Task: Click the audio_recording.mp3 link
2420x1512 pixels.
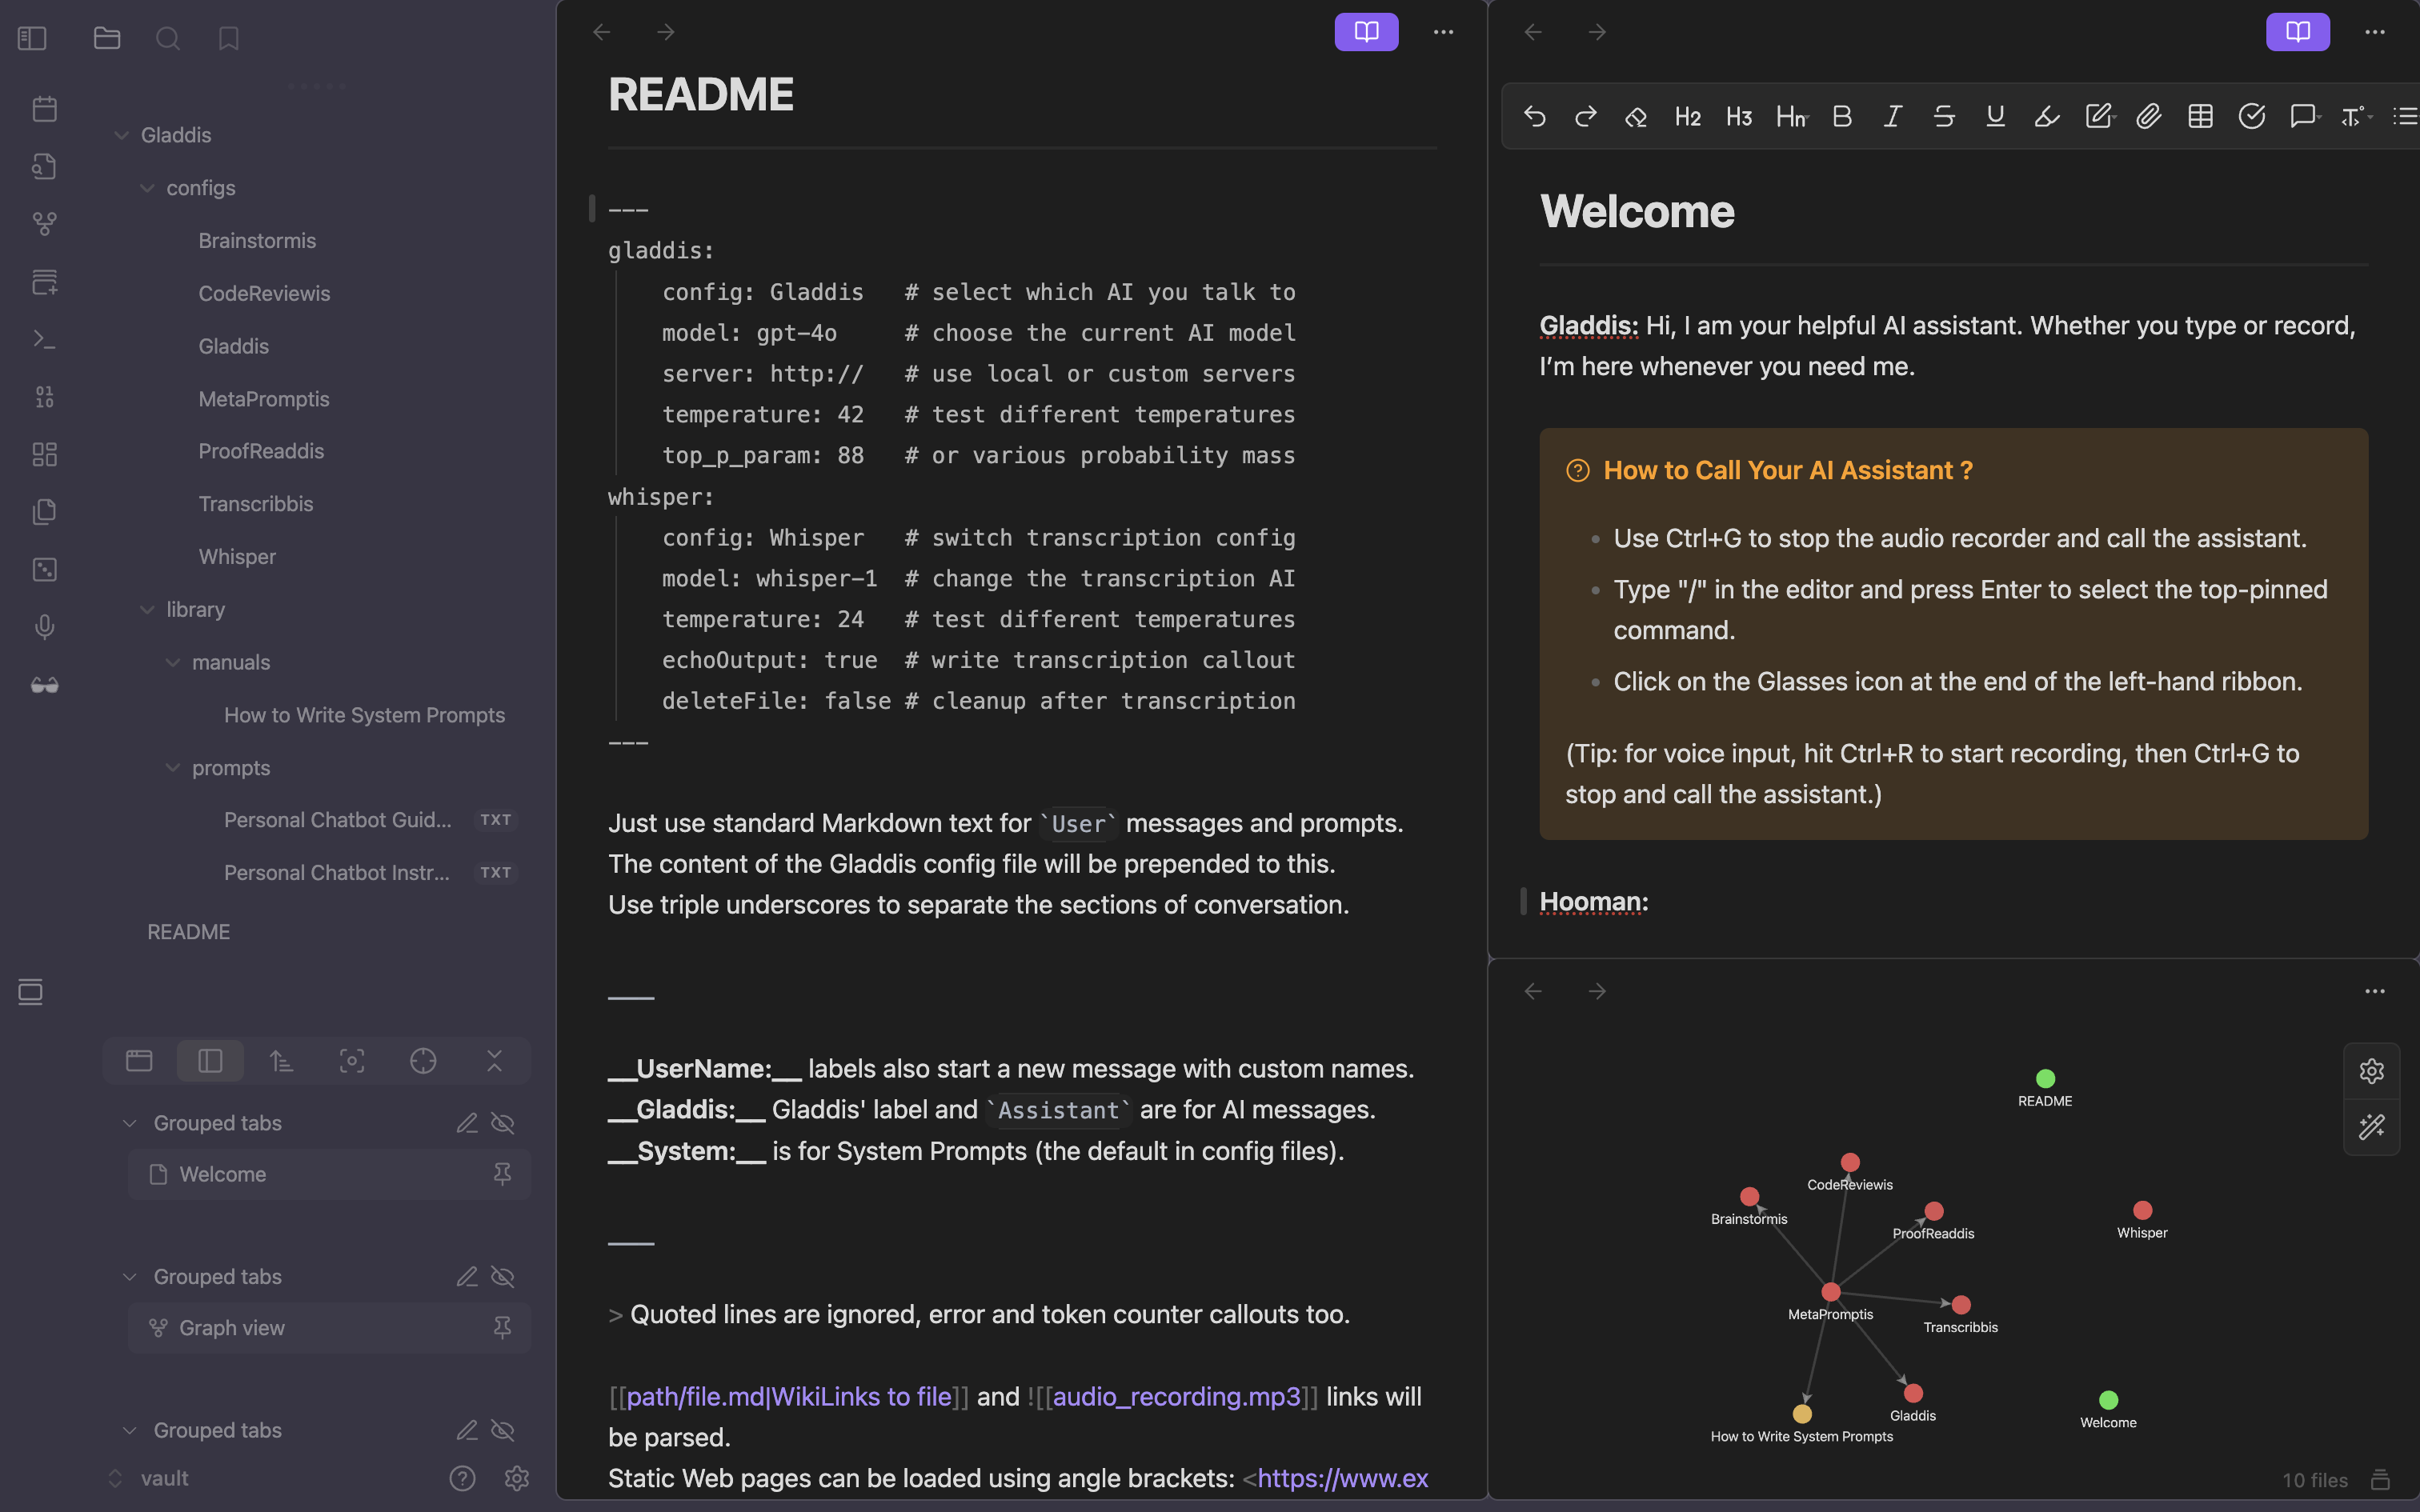Action: [x=1176, y=1396]
